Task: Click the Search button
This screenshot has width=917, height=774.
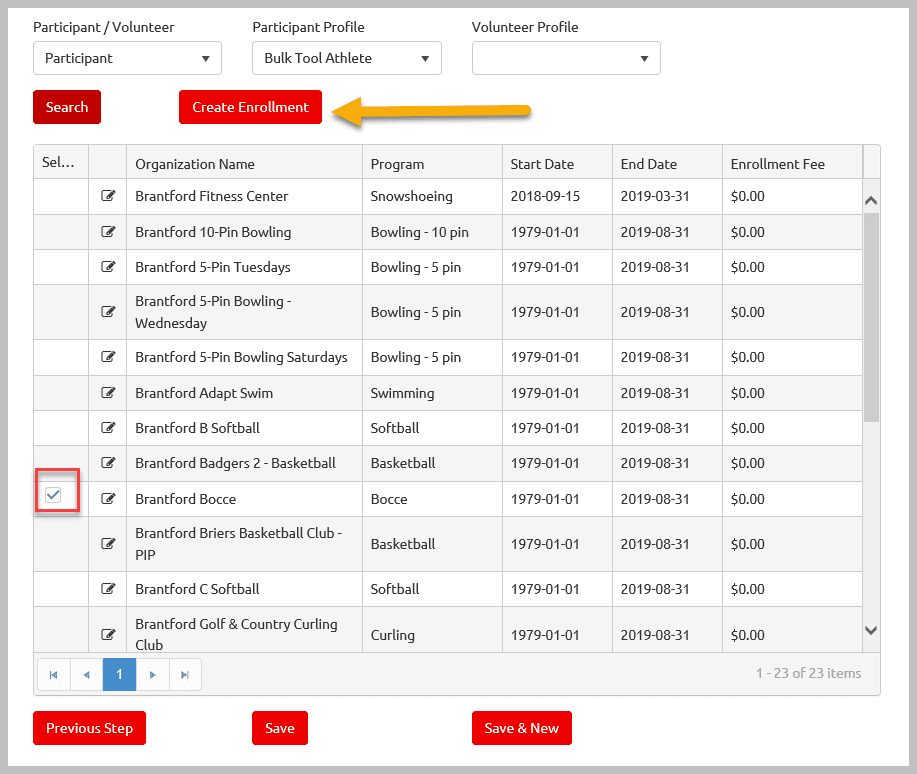Action: pos(67,107)
